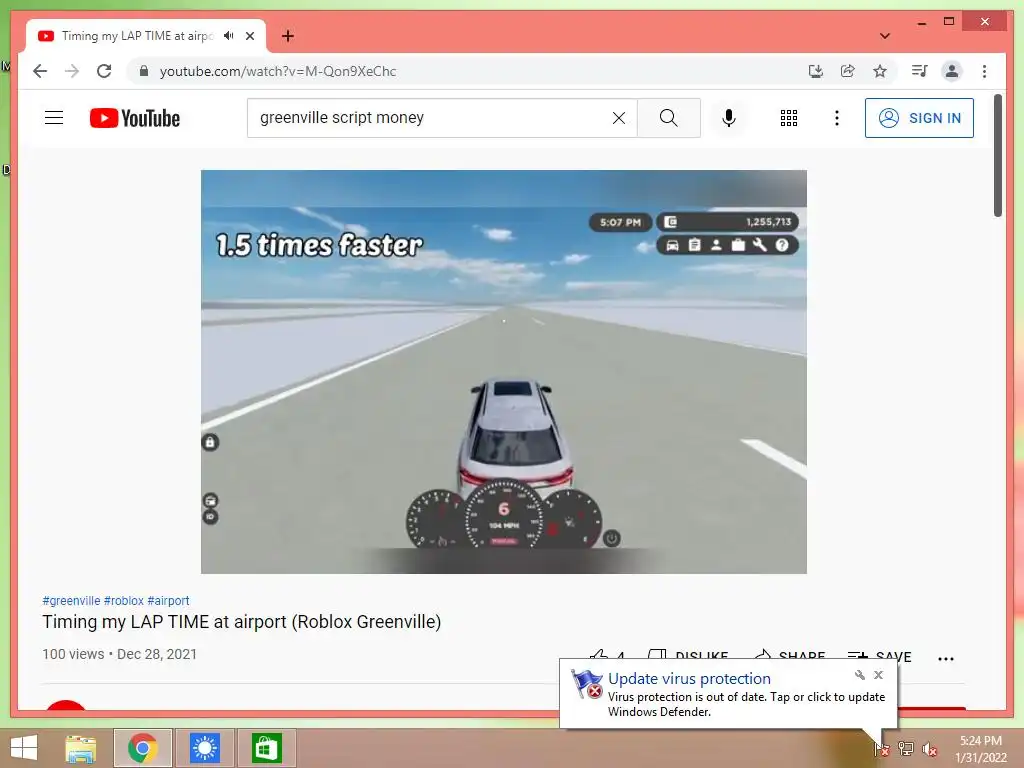This screenshot has height=768, width=1024.
Task: Open the network tray icon
Action: pos(906,749)
